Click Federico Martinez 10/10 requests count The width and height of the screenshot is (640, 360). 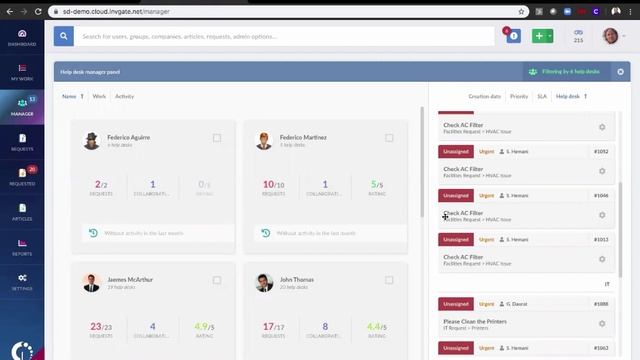pyautogui.click(x=273, y=187)
